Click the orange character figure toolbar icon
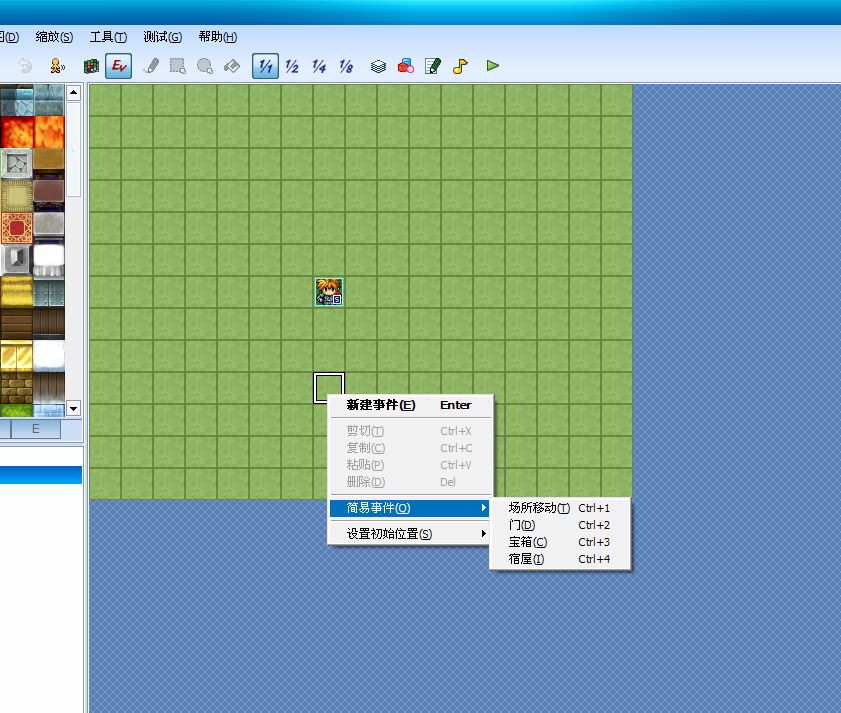The image size is (841, 713). [57, 66]
